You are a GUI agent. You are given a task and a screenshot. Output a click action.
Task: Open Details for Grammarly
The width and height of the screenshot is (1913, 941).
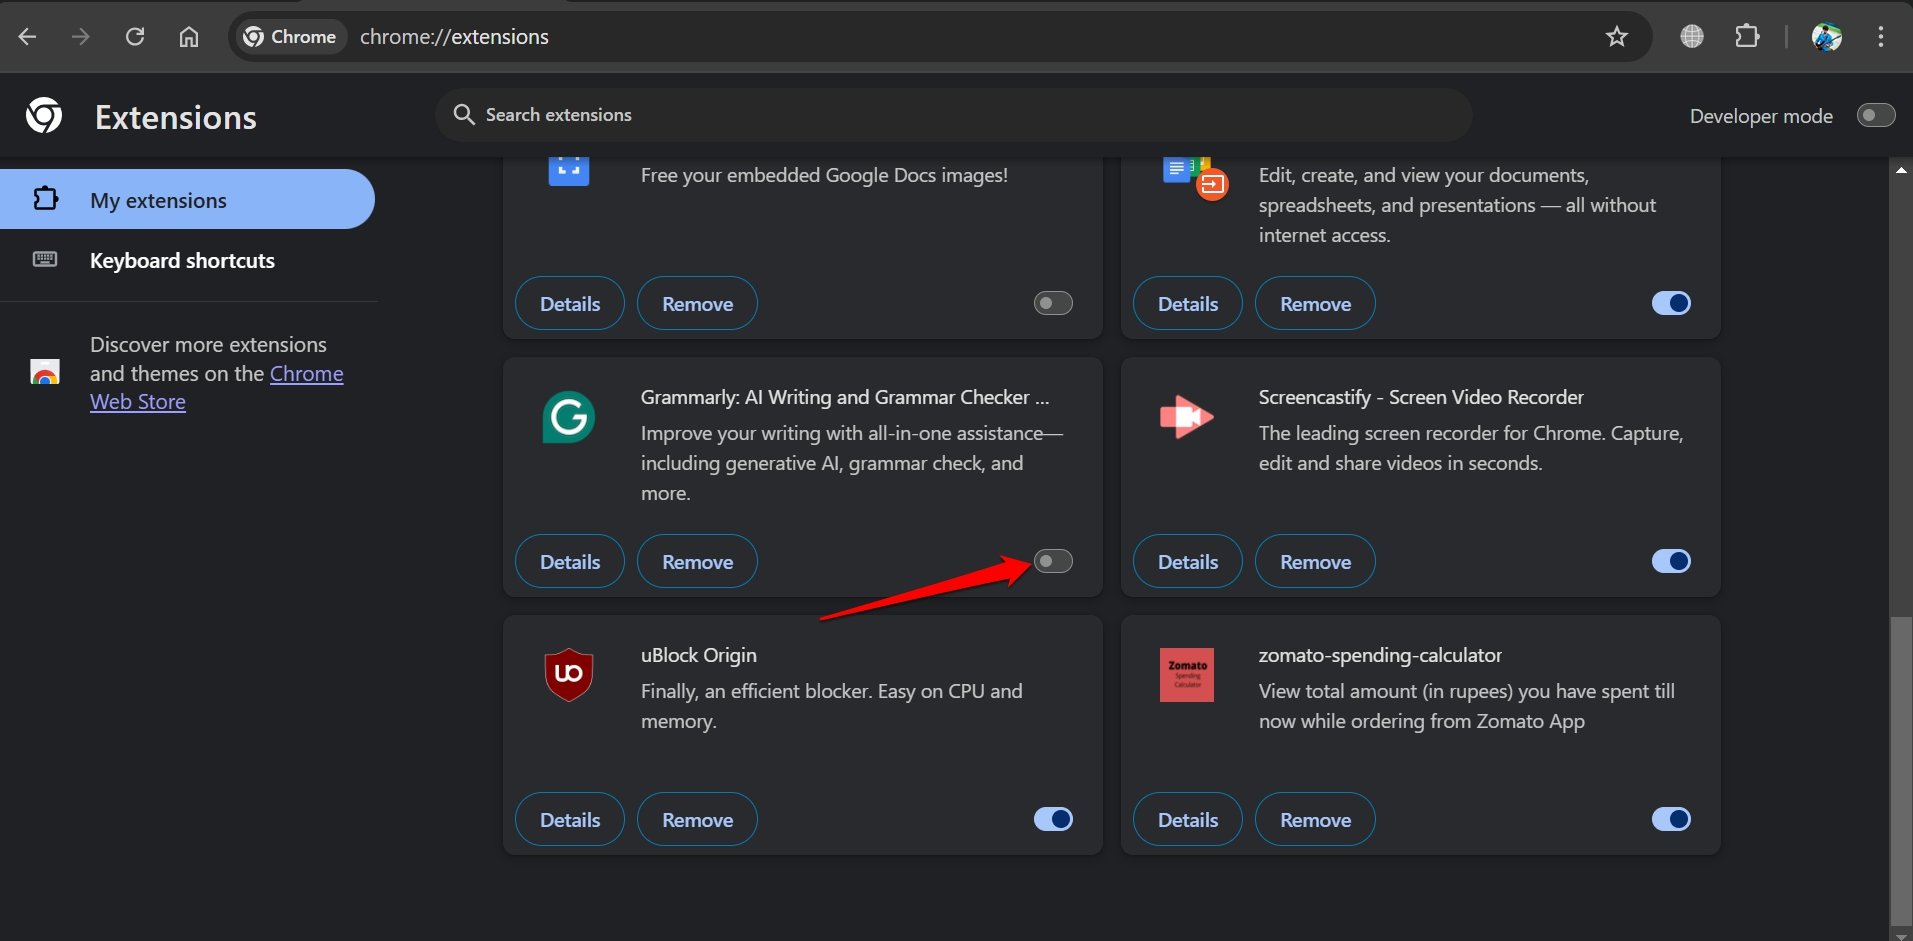point(570,562)
